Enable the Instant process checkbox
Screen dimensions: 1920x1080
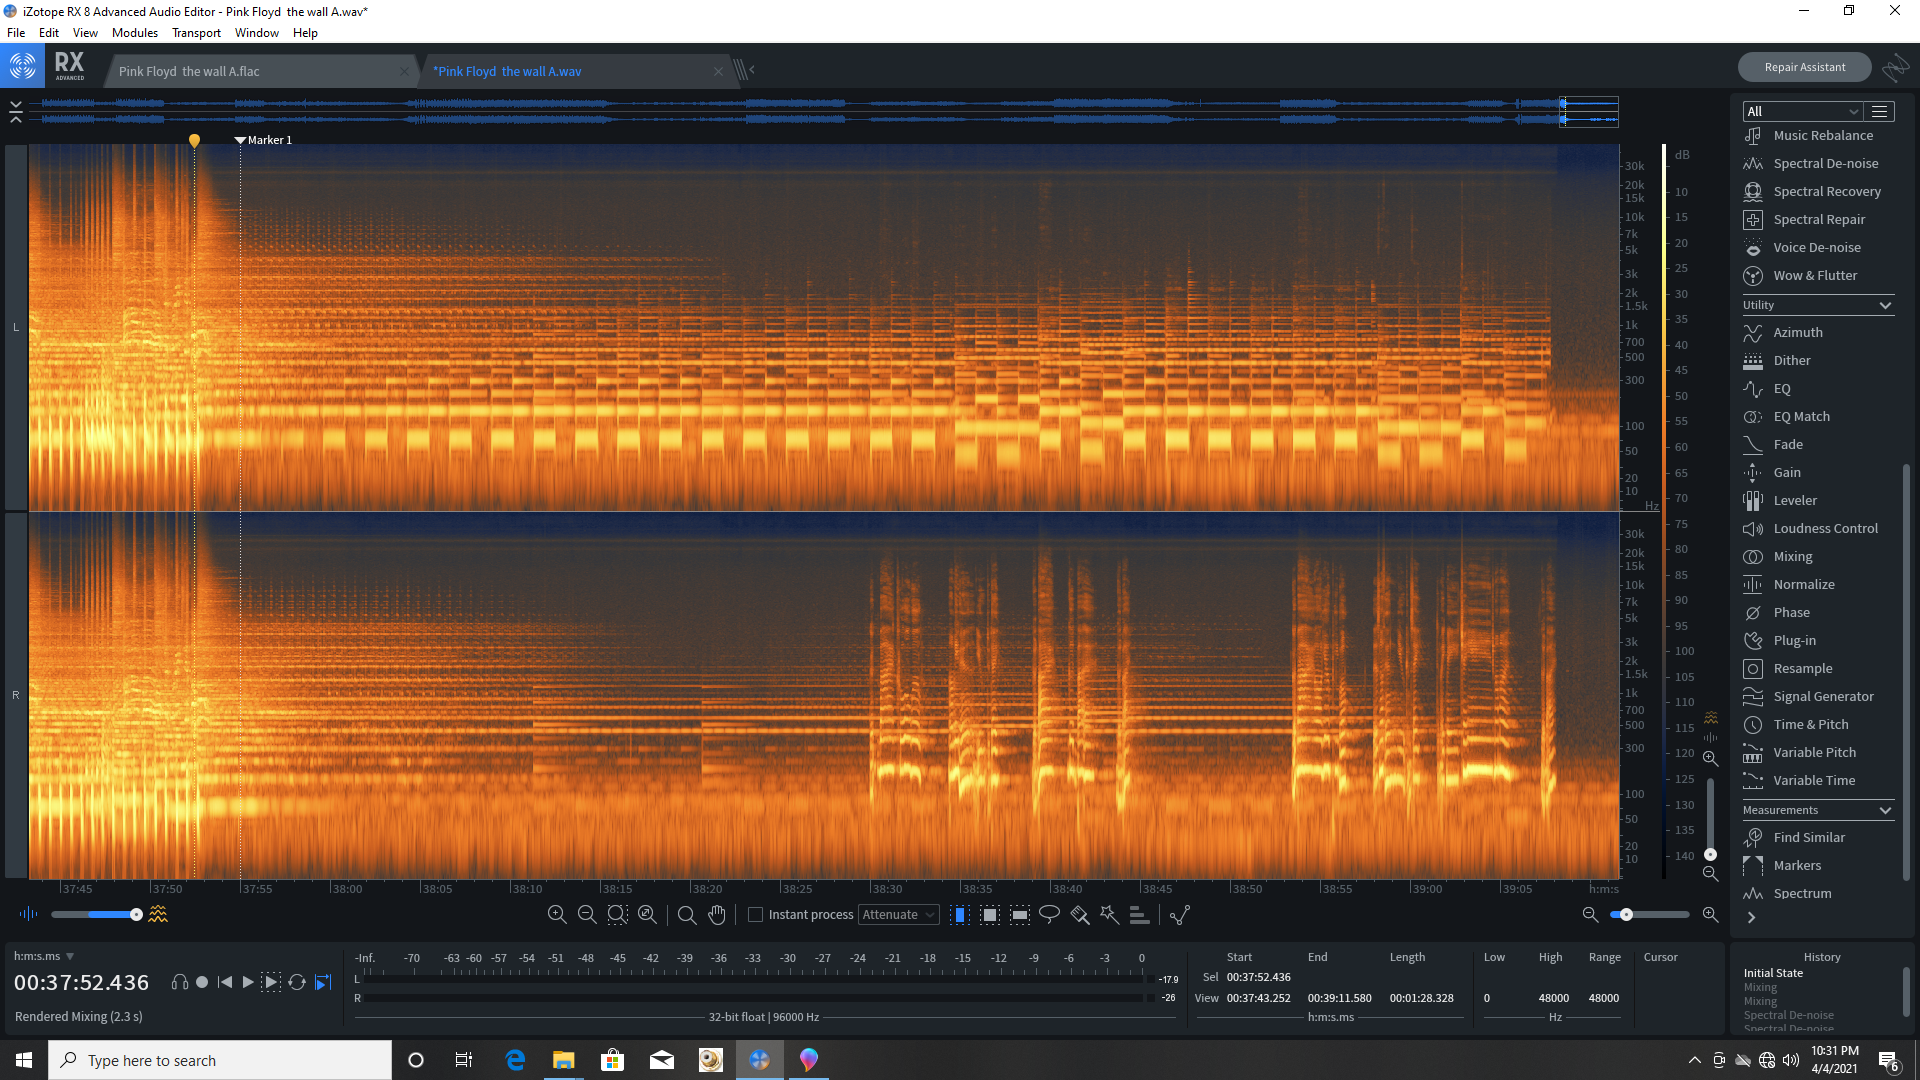(756, 914)
